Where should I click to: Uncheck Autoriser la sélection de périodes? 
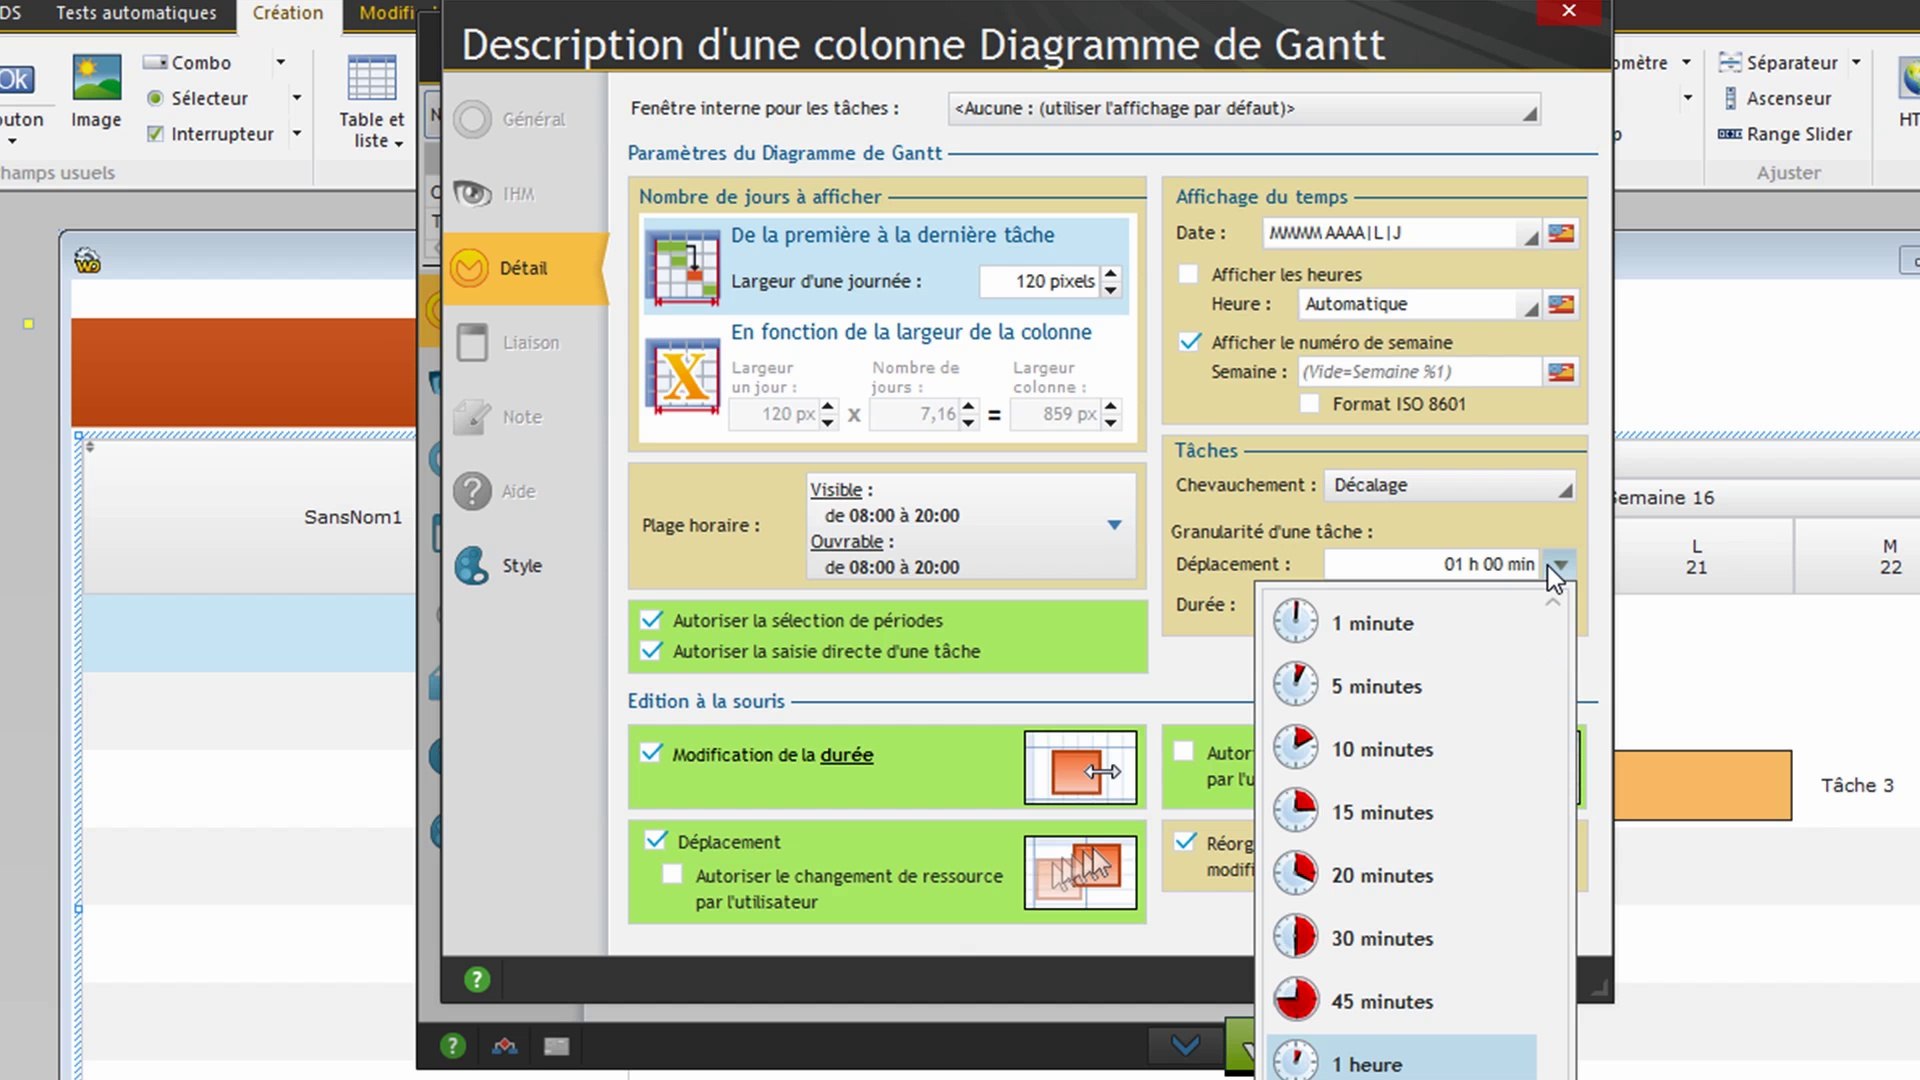coord(652,620)
